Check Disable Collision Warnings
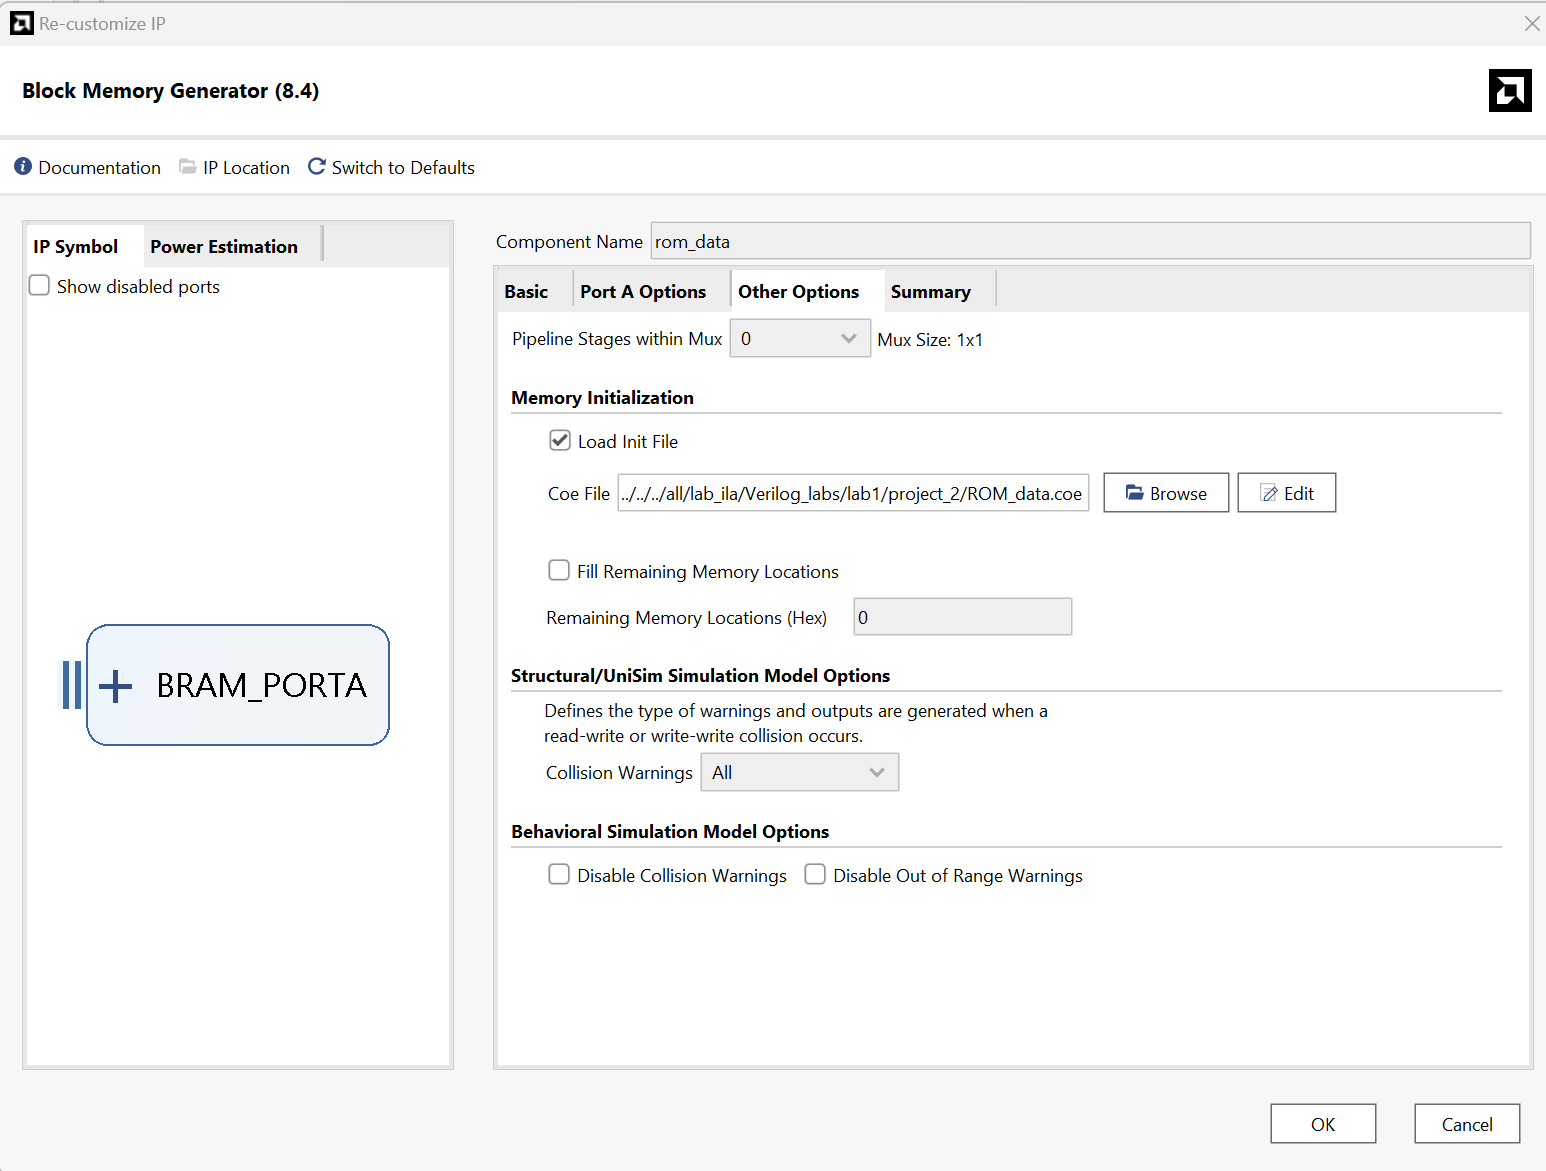This screenshot has width=1546, height=1171. click(559, 875)
